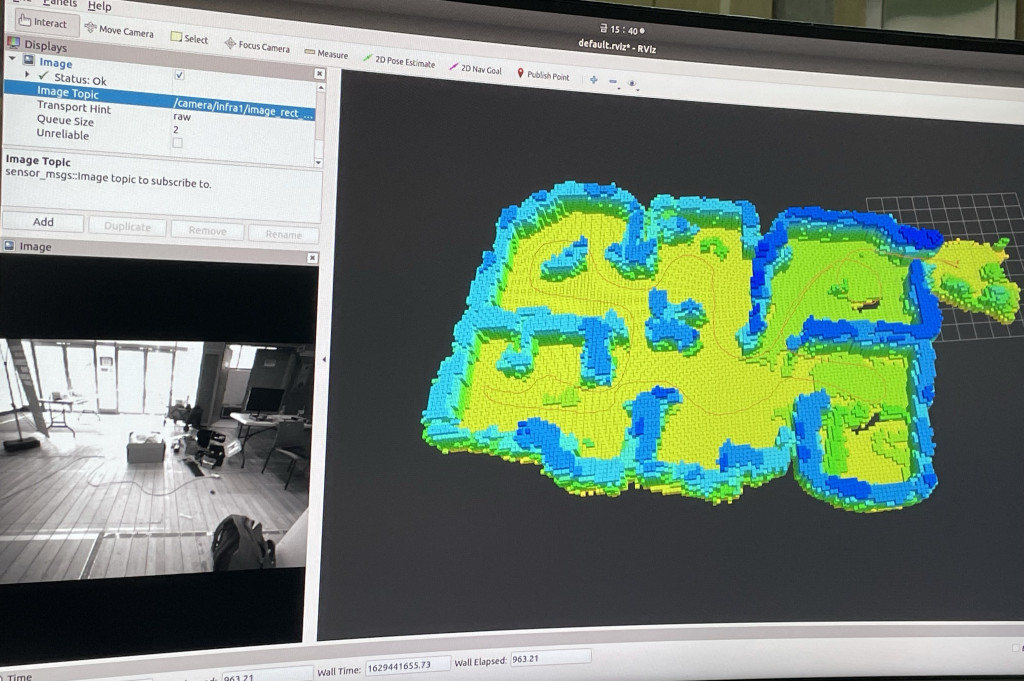Activate the Move Camera tool

[x=119, y=30]
